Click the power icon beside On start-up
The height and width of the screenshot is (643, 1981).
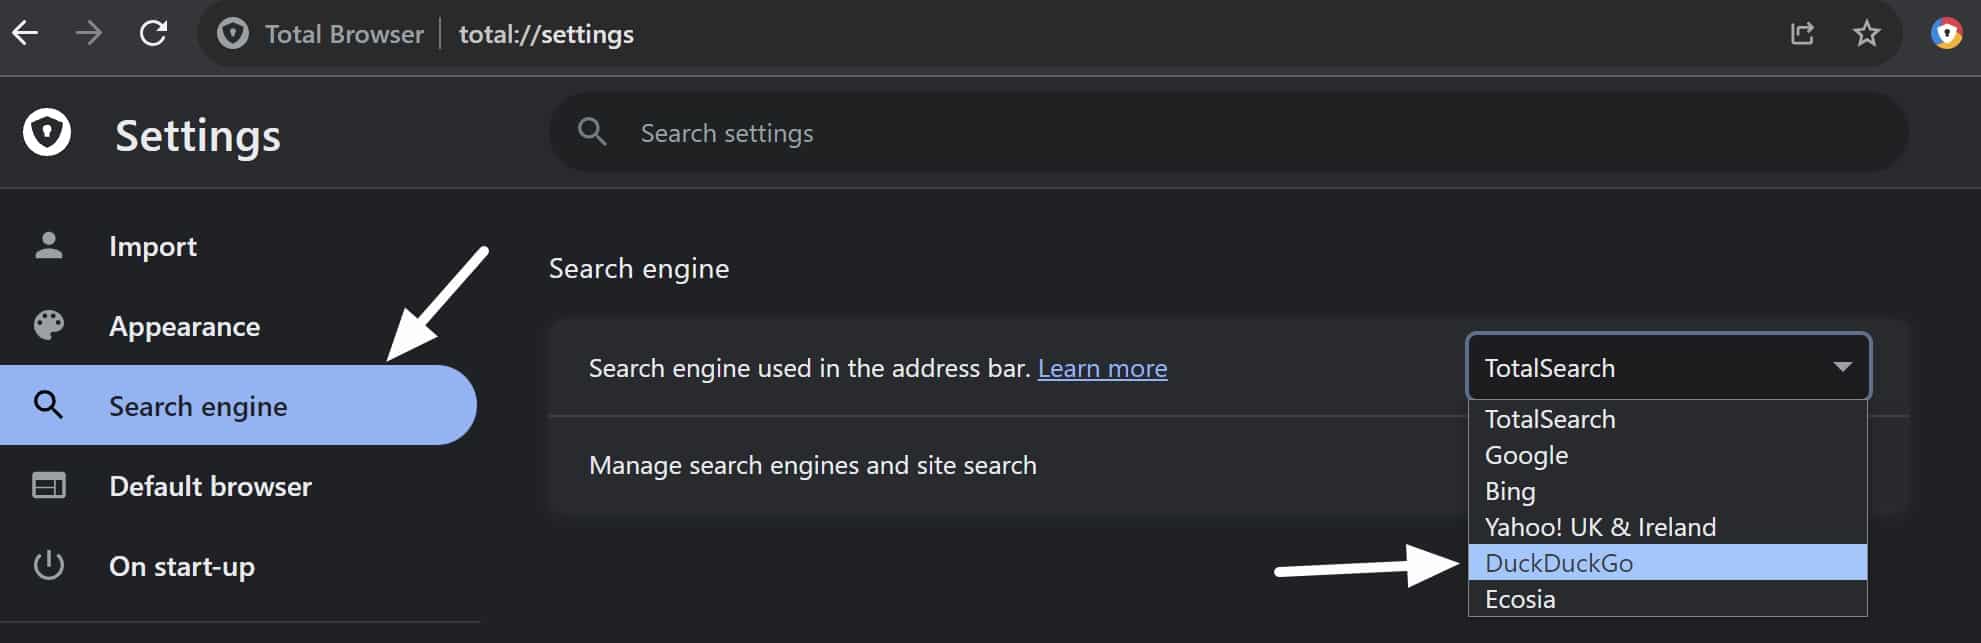(x=48, y=566)
